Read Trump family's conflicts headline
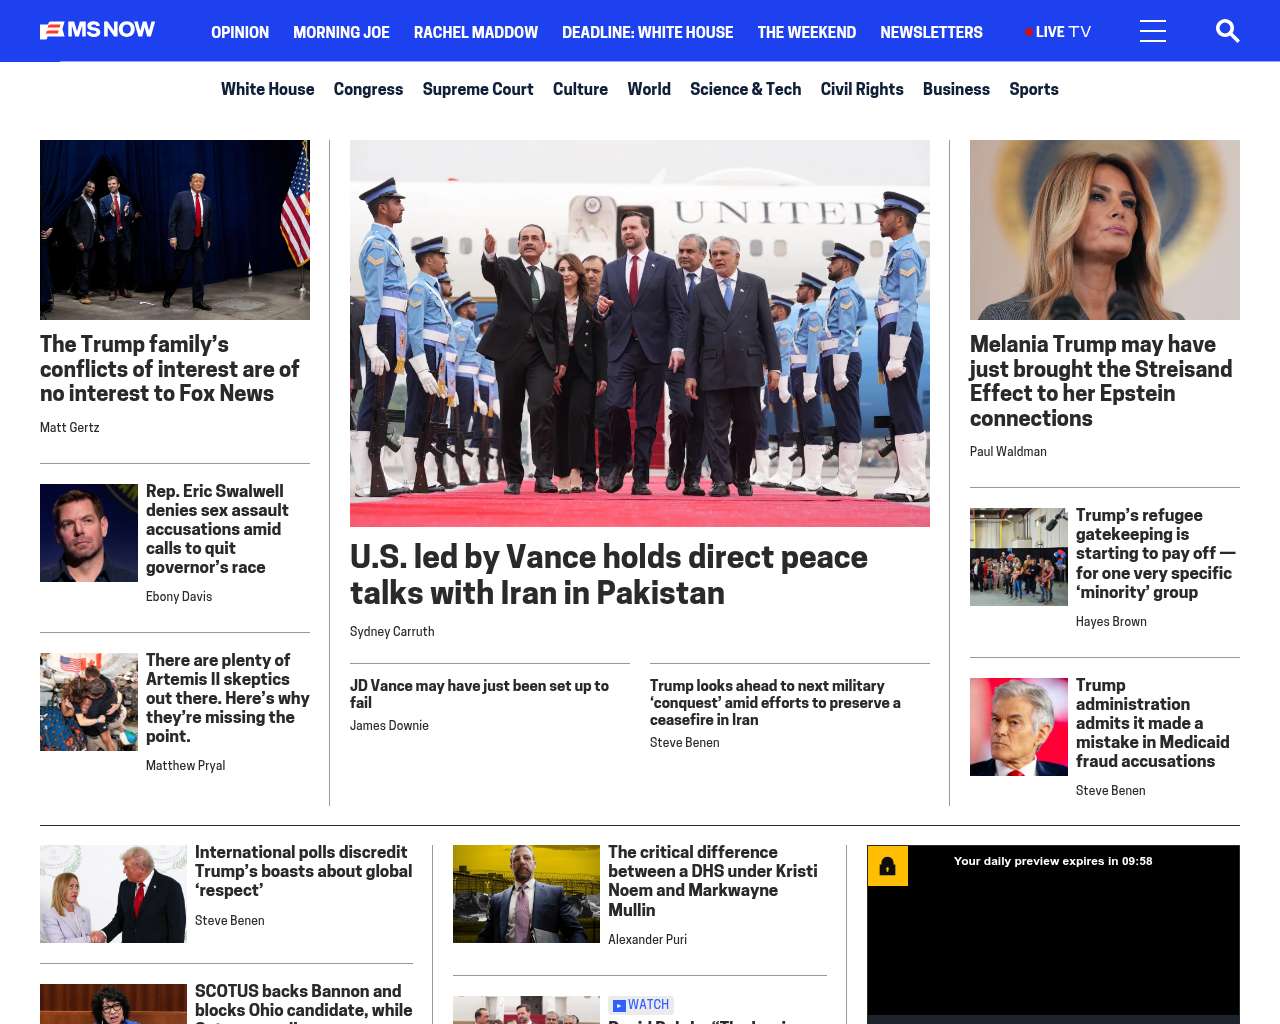Screen dimensions: 1280x1024 (170, 369)
